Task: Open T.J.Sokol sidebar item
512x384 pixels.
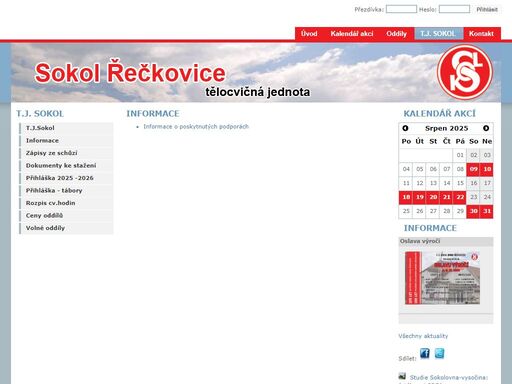Action: [66, 128]
